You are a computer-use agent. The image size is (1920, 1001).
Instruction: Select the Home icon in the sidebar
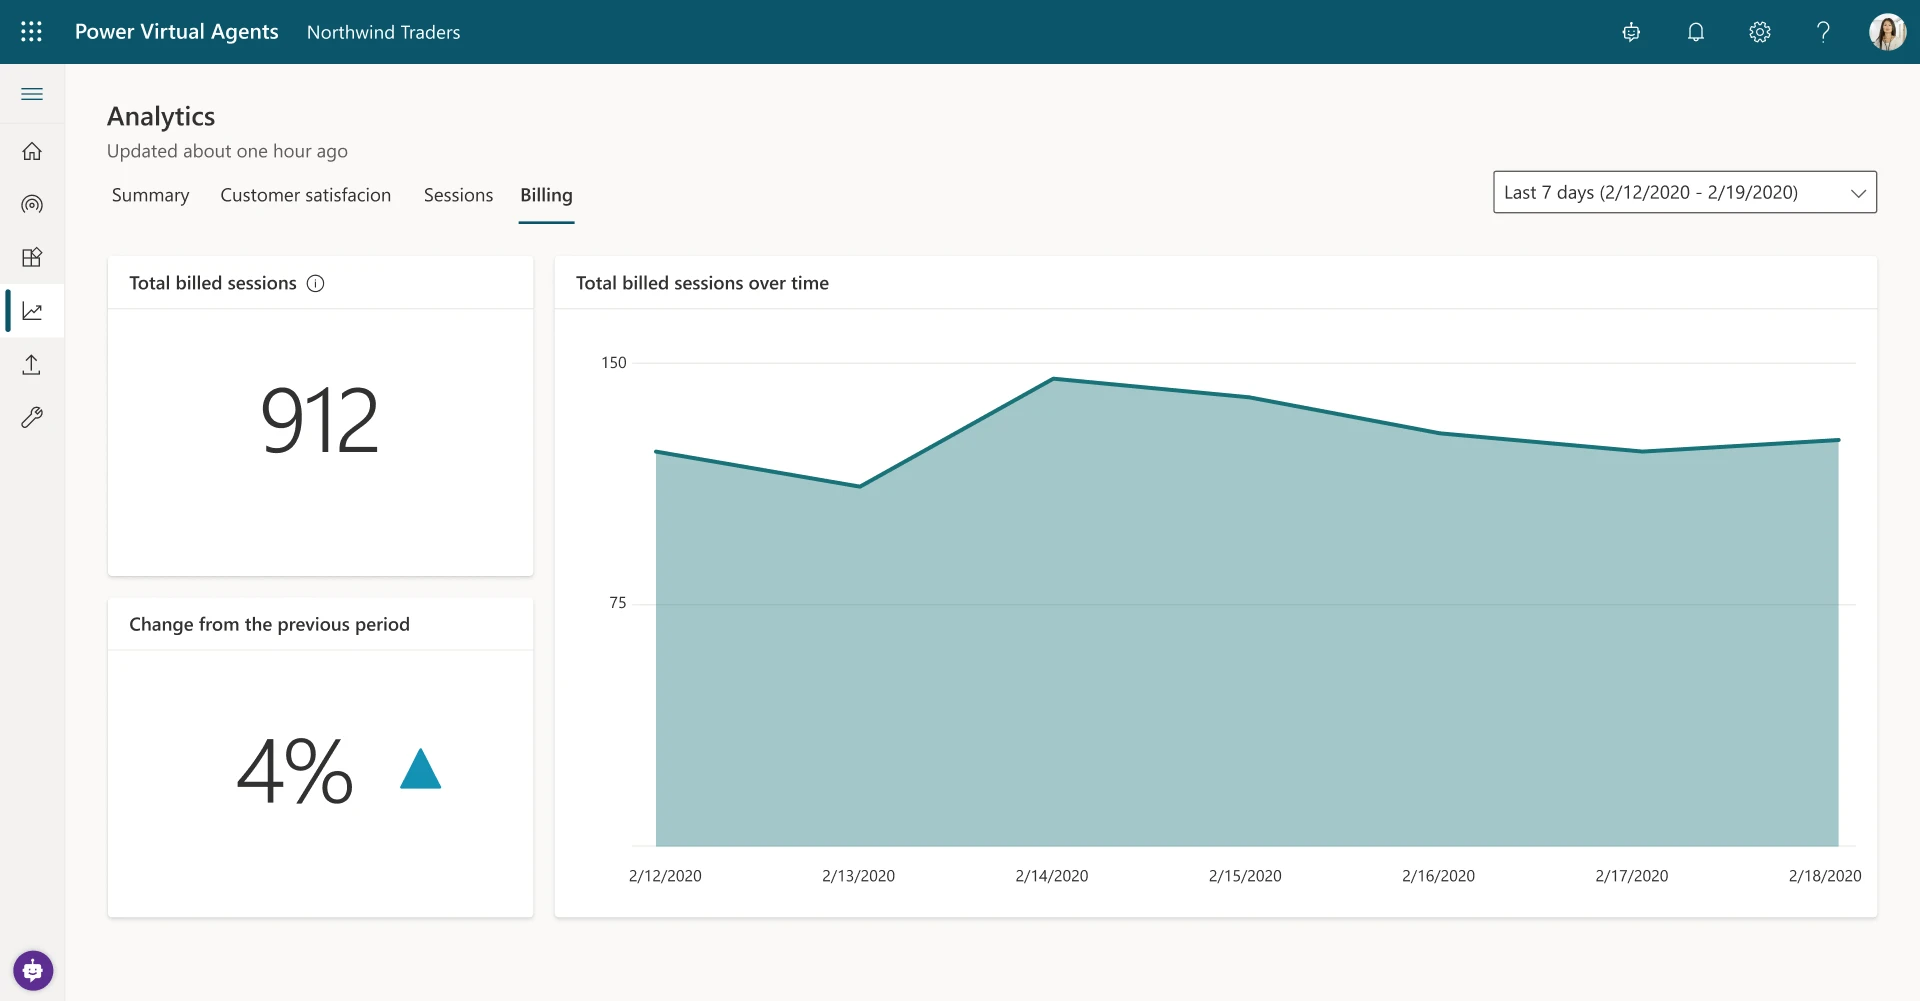click(31, 150)
